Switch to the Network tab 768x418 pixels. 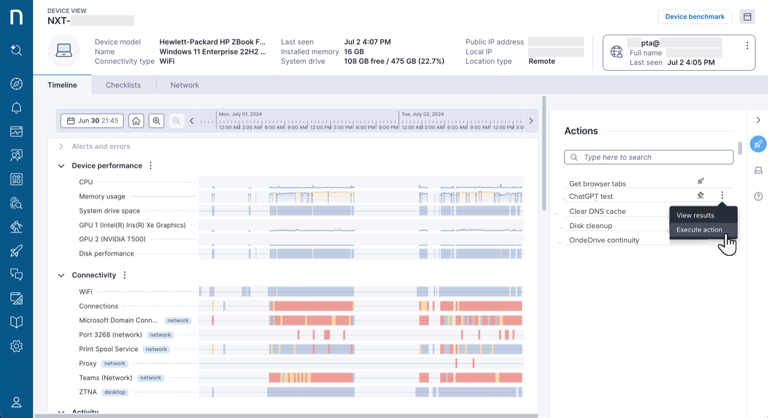[184, 85]
